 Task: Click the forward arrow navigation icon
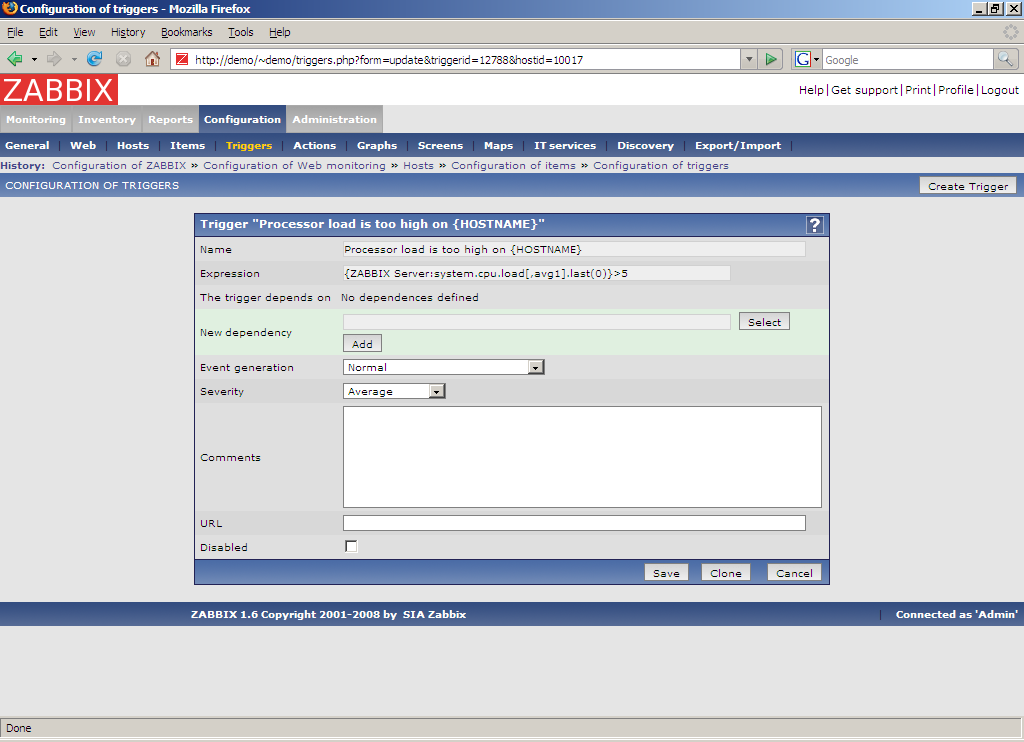click(54, 59)
